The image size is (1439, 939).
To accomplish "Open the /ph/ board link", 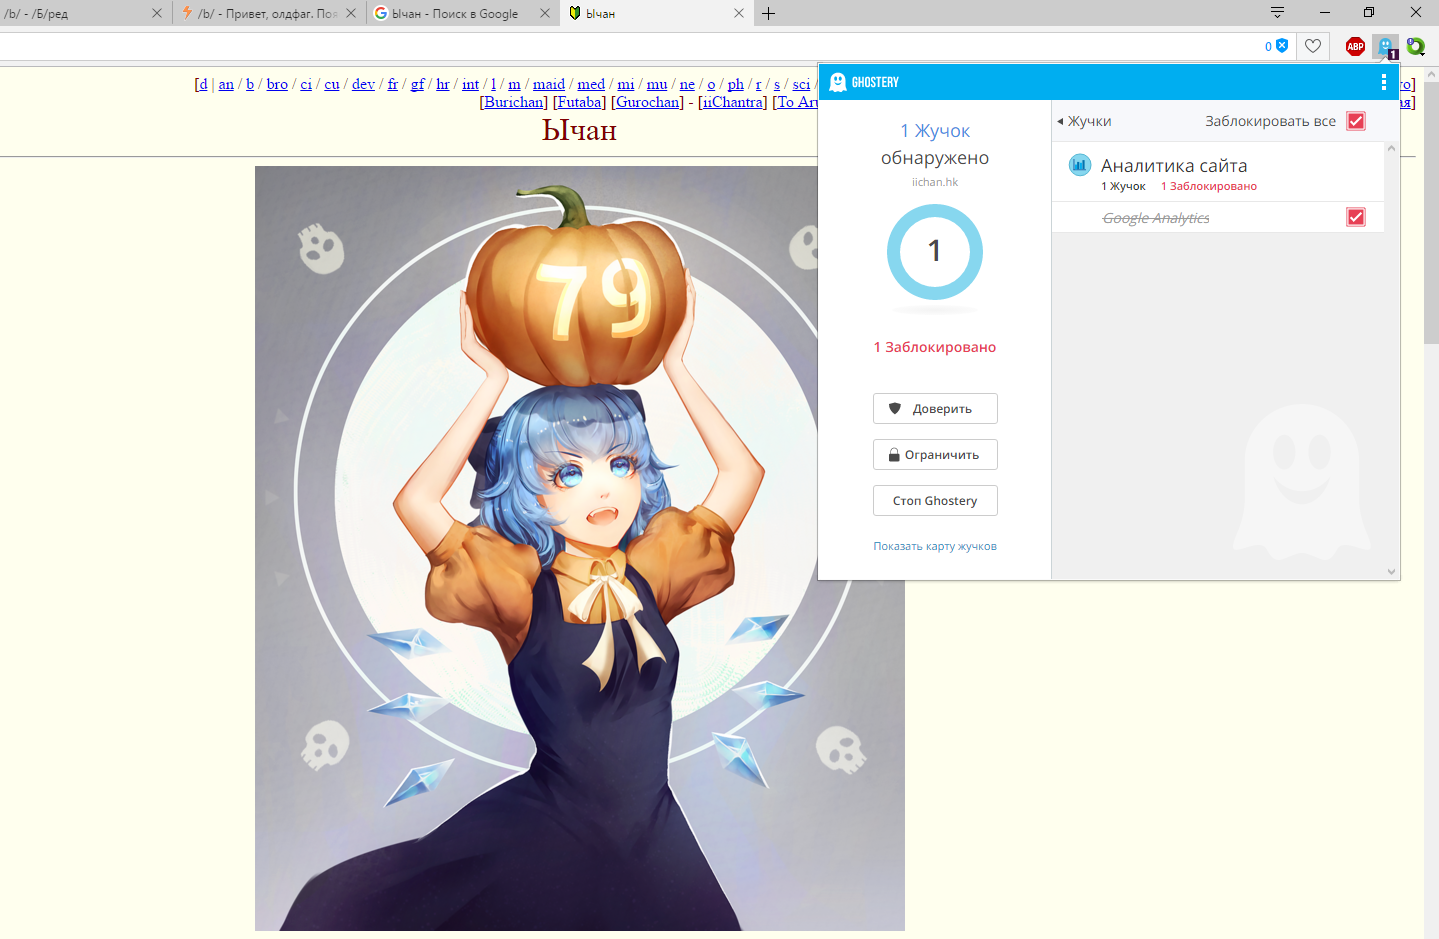I will point(736,84).
